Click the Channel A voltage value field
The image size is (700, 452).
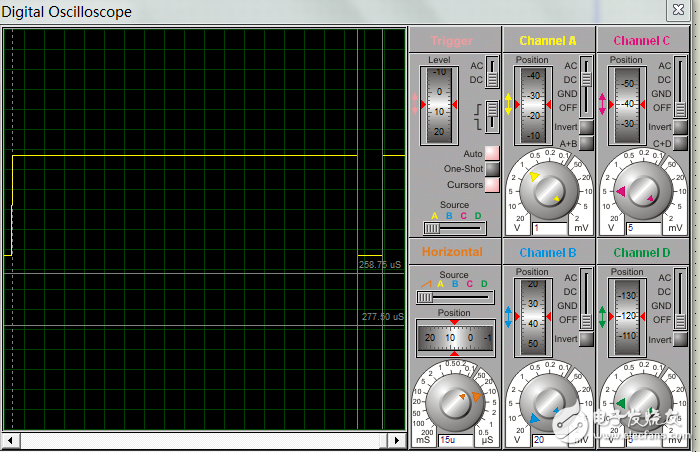(551, 229)
